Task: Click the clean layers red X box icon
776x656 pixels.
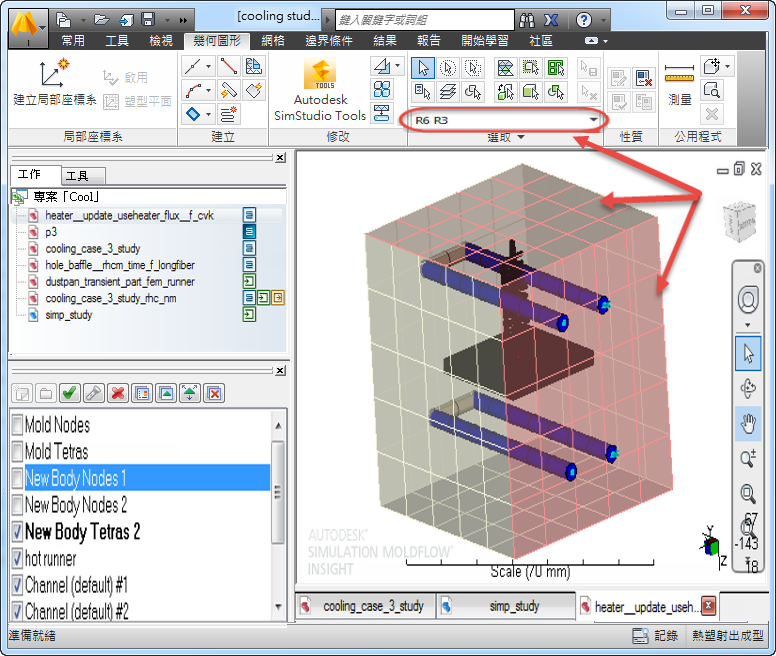Action: (214, 393)
